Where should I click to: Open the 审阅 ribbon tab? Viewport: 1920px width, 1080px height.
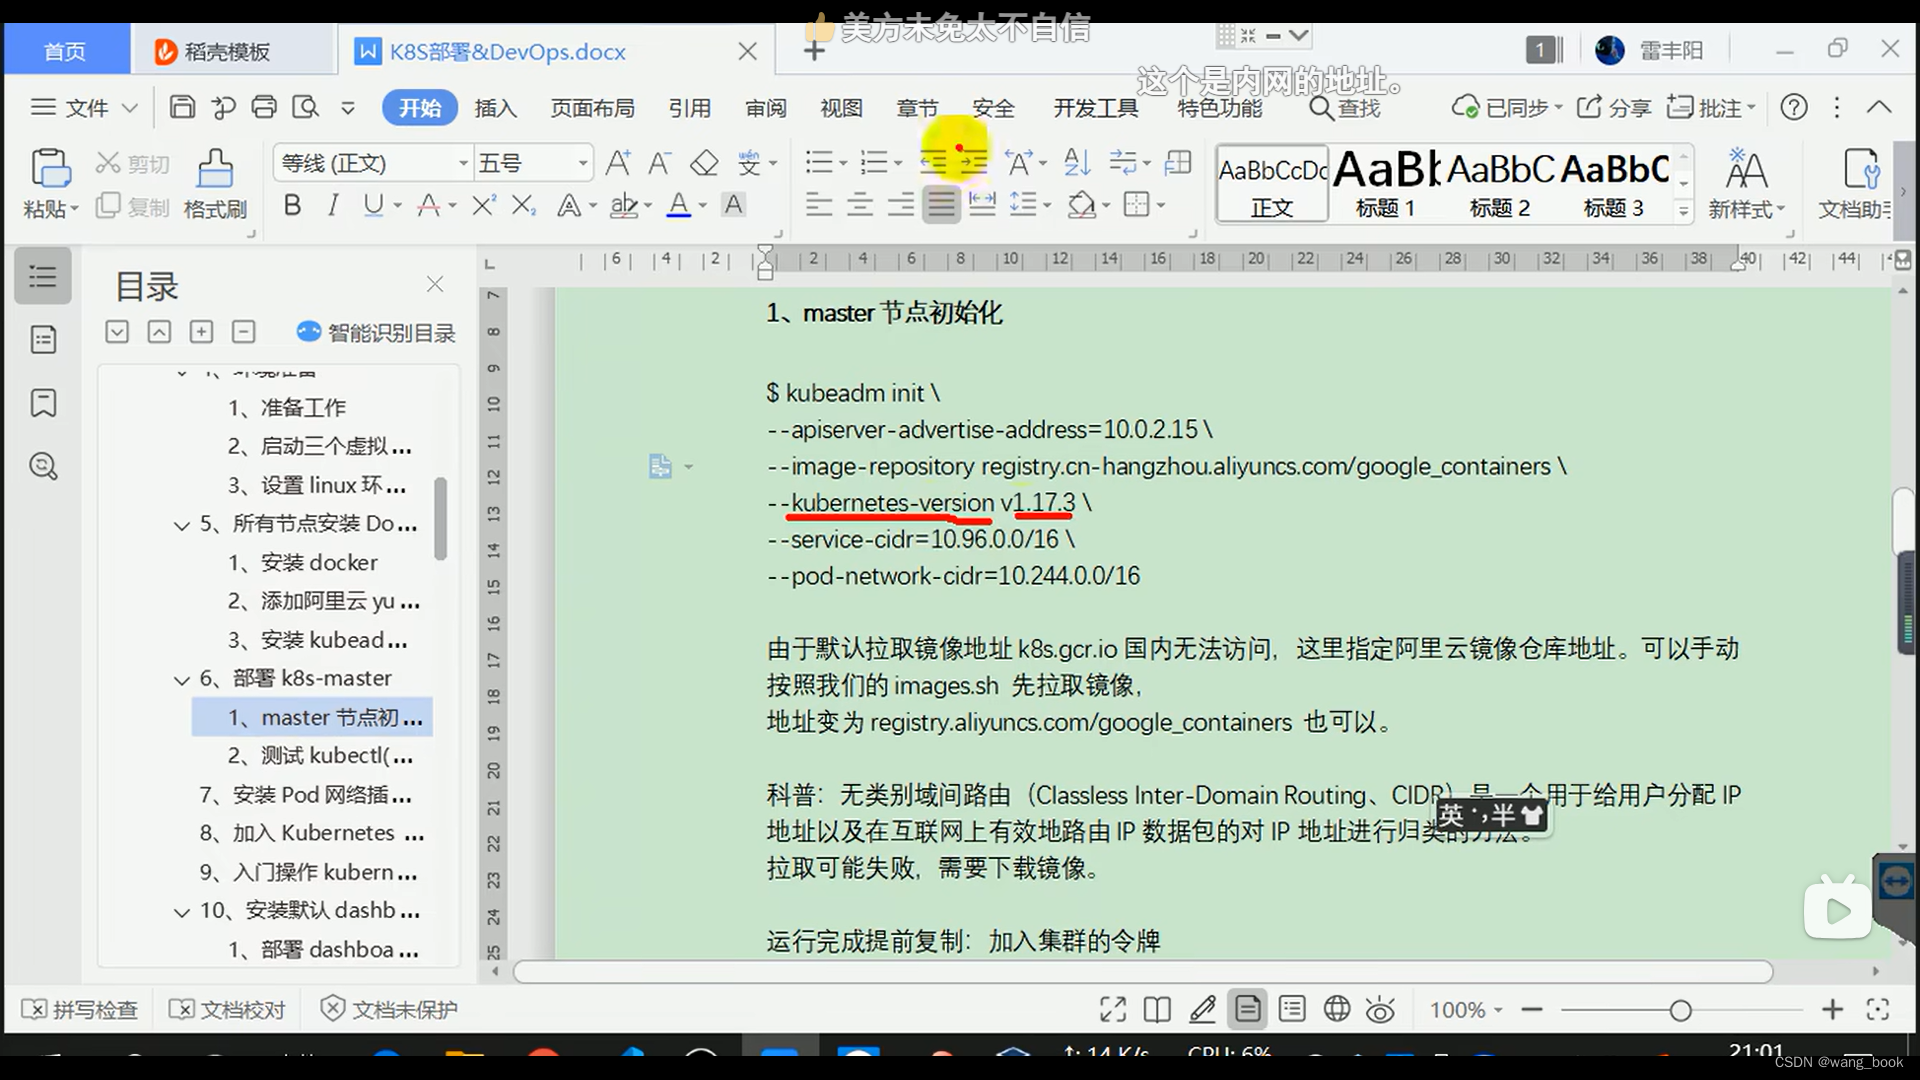click(x=766, y=108)
